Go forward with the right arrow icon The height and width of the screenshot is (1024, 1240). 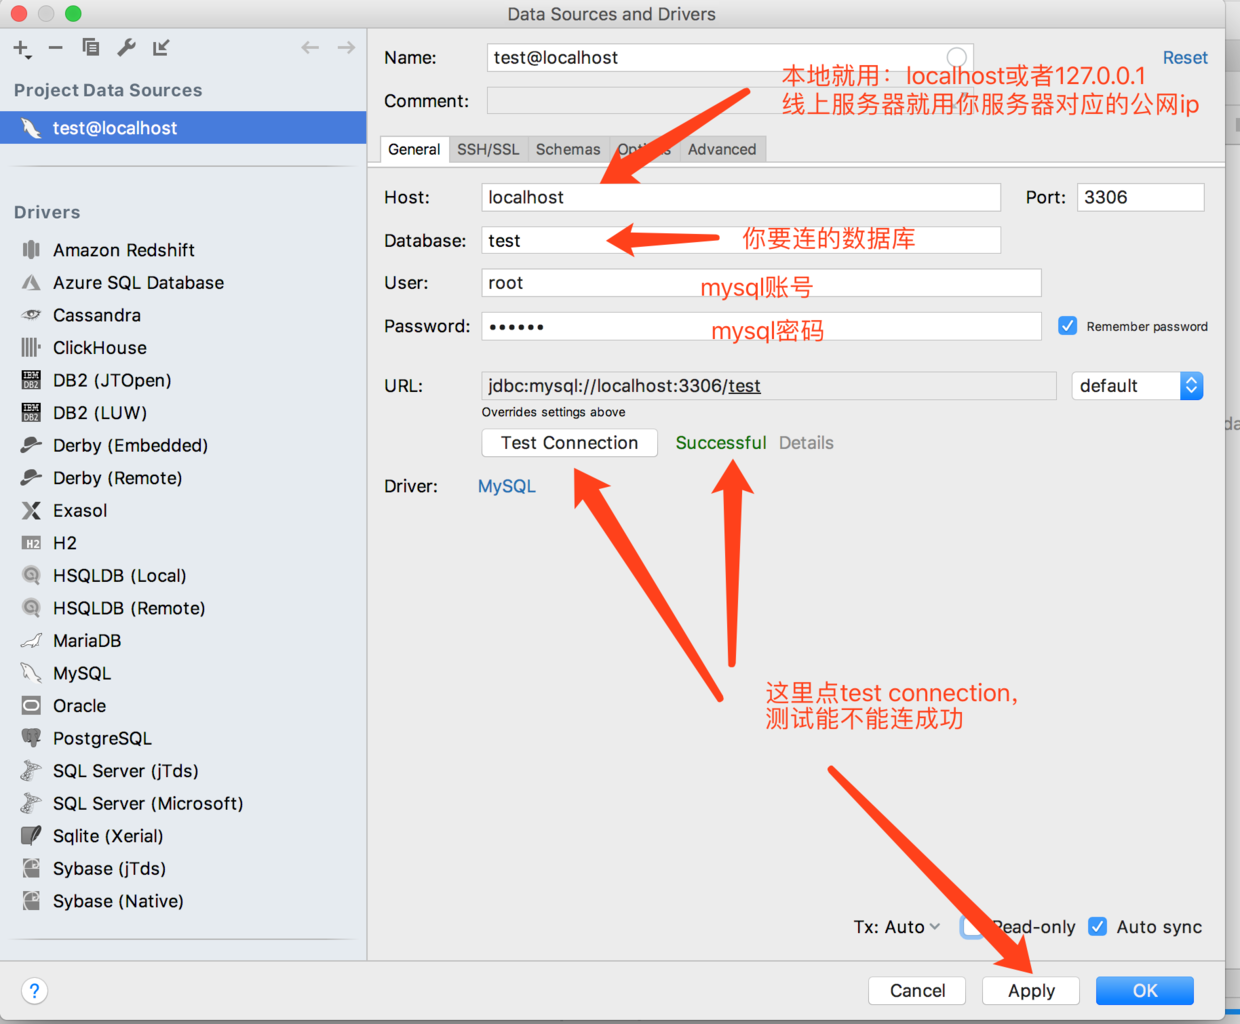pyautogui.click(x=346, y=47)
